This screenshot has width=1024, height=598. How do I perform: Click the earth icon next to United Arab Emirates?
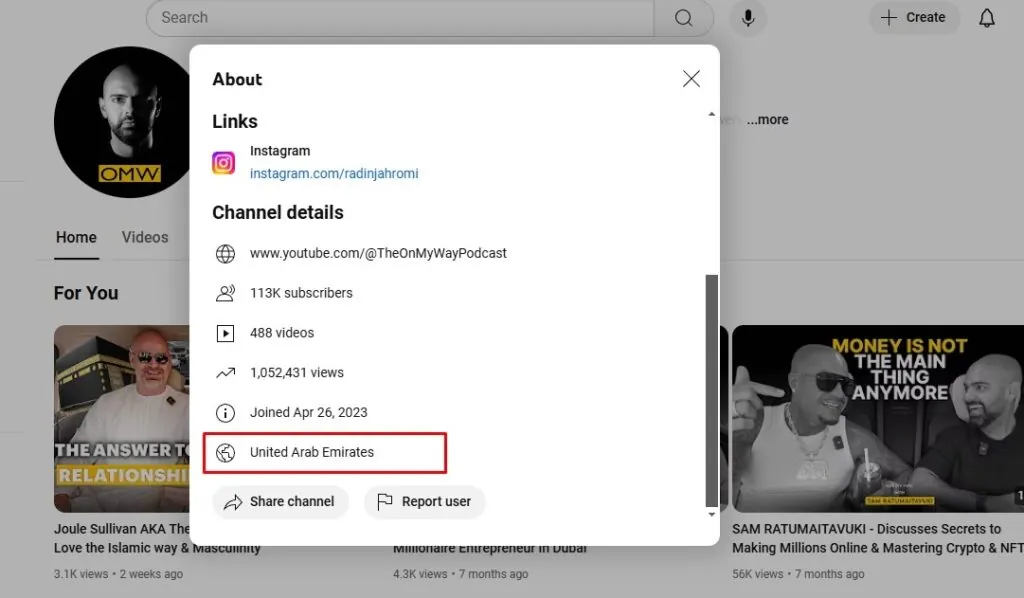tap(225, 452)
